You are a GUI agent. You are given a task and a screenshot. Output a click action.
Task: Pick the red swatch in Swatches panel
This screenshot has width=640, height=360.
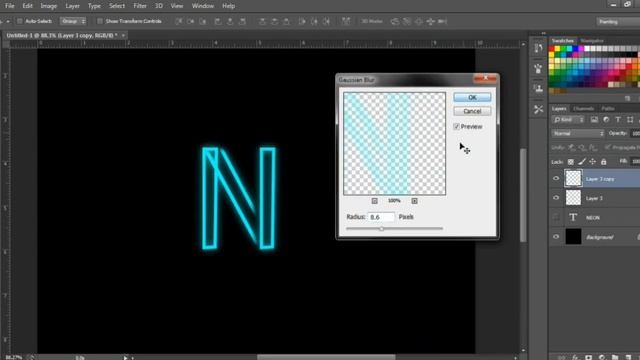click(x=552, y=49)
